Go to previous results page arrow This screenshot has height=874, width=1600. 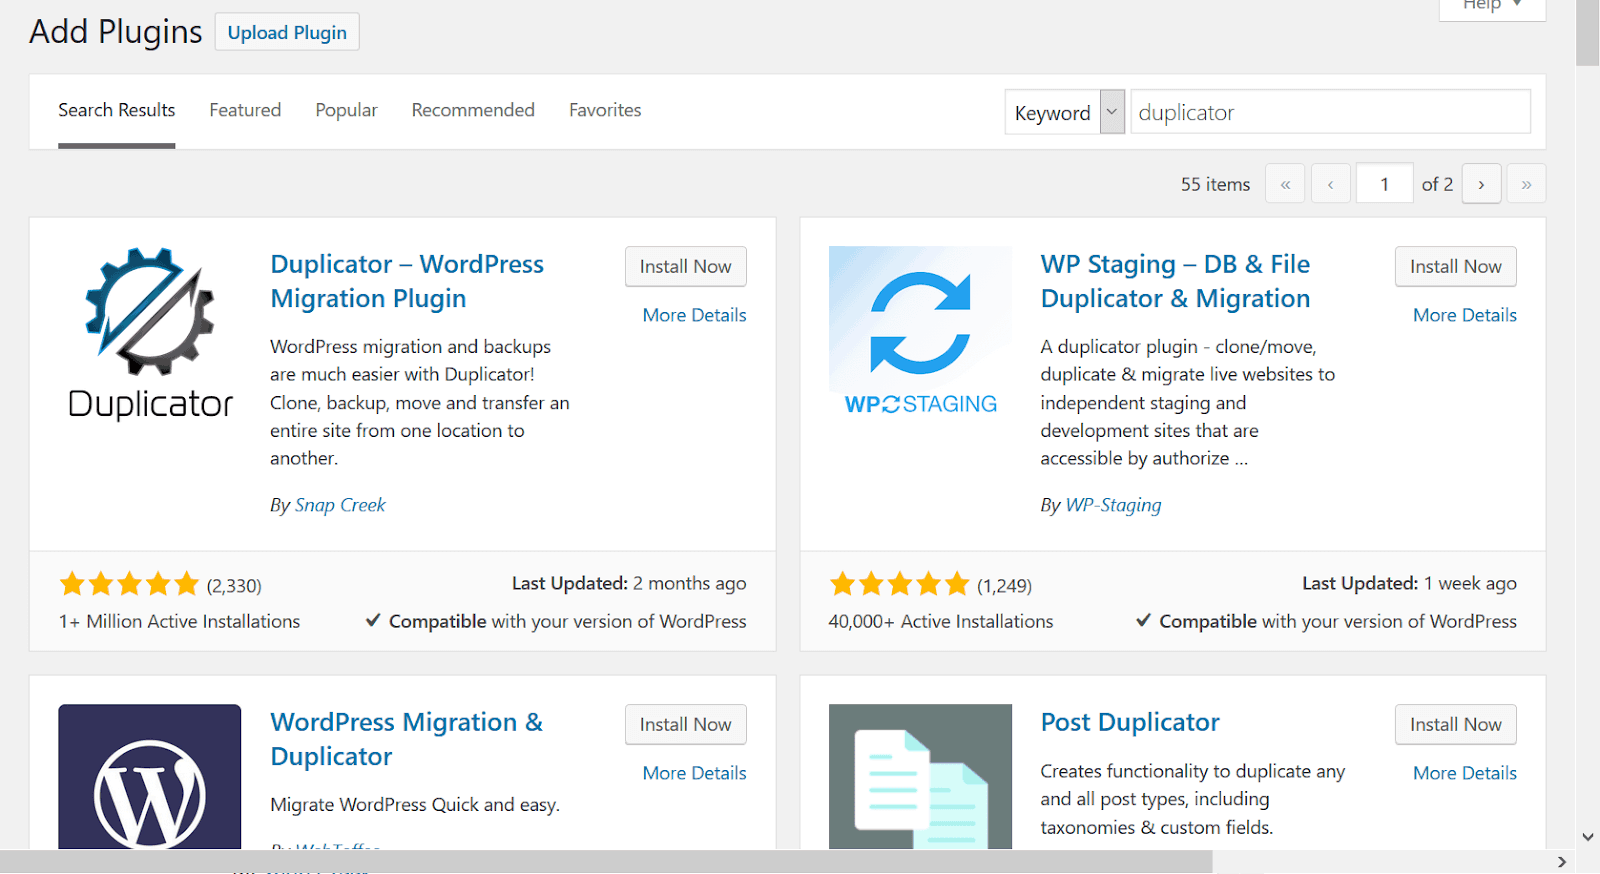1330,184
